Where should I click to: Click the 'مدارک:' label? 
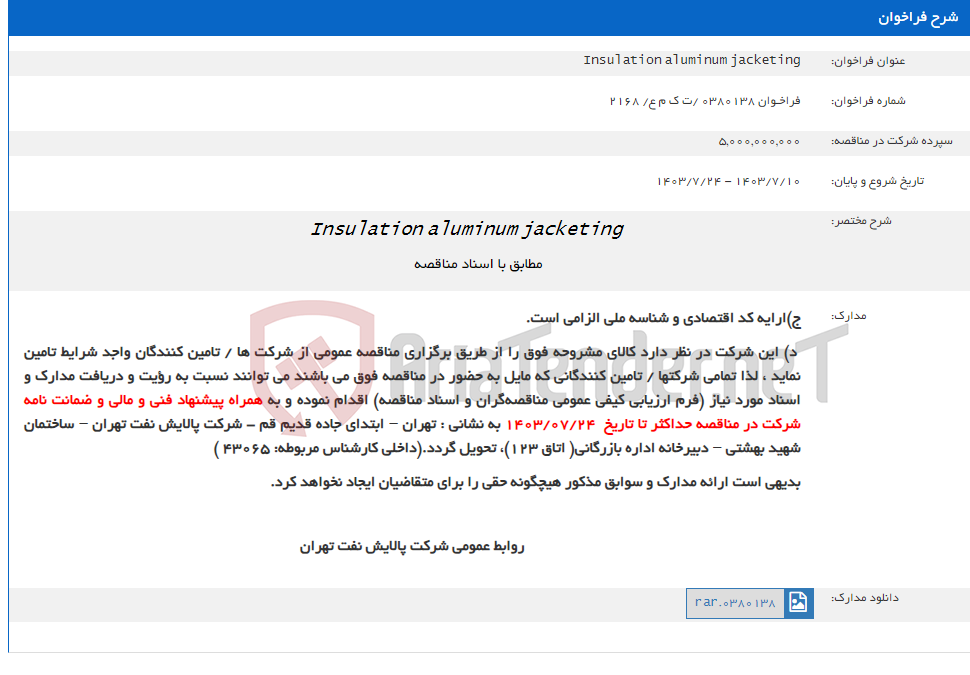coord(848,316)
